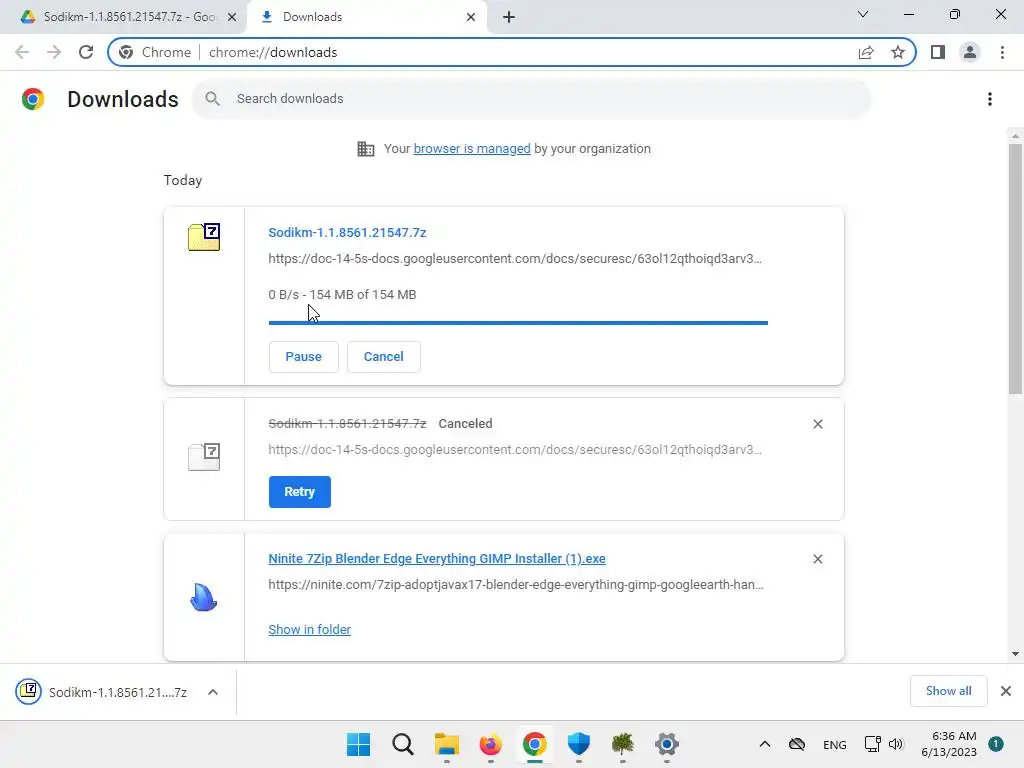Open the browser side panel

(x=938, y=52)
